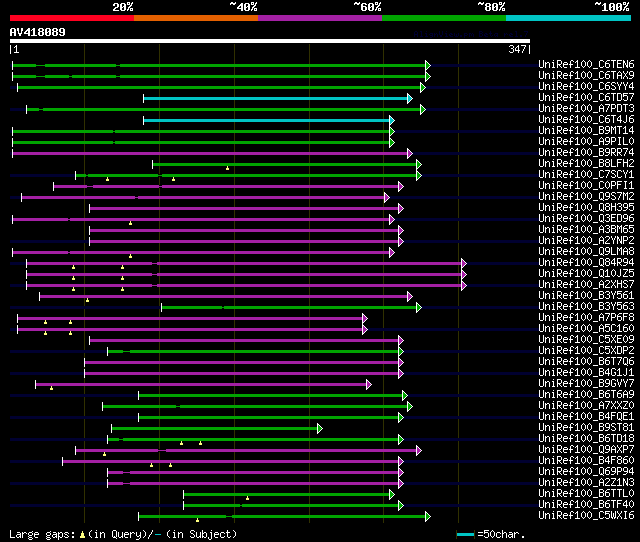This screenshot has height=542, width=640.
Task: Click the cyan alignment bar for C6TD57
Action: click(276, 98)
